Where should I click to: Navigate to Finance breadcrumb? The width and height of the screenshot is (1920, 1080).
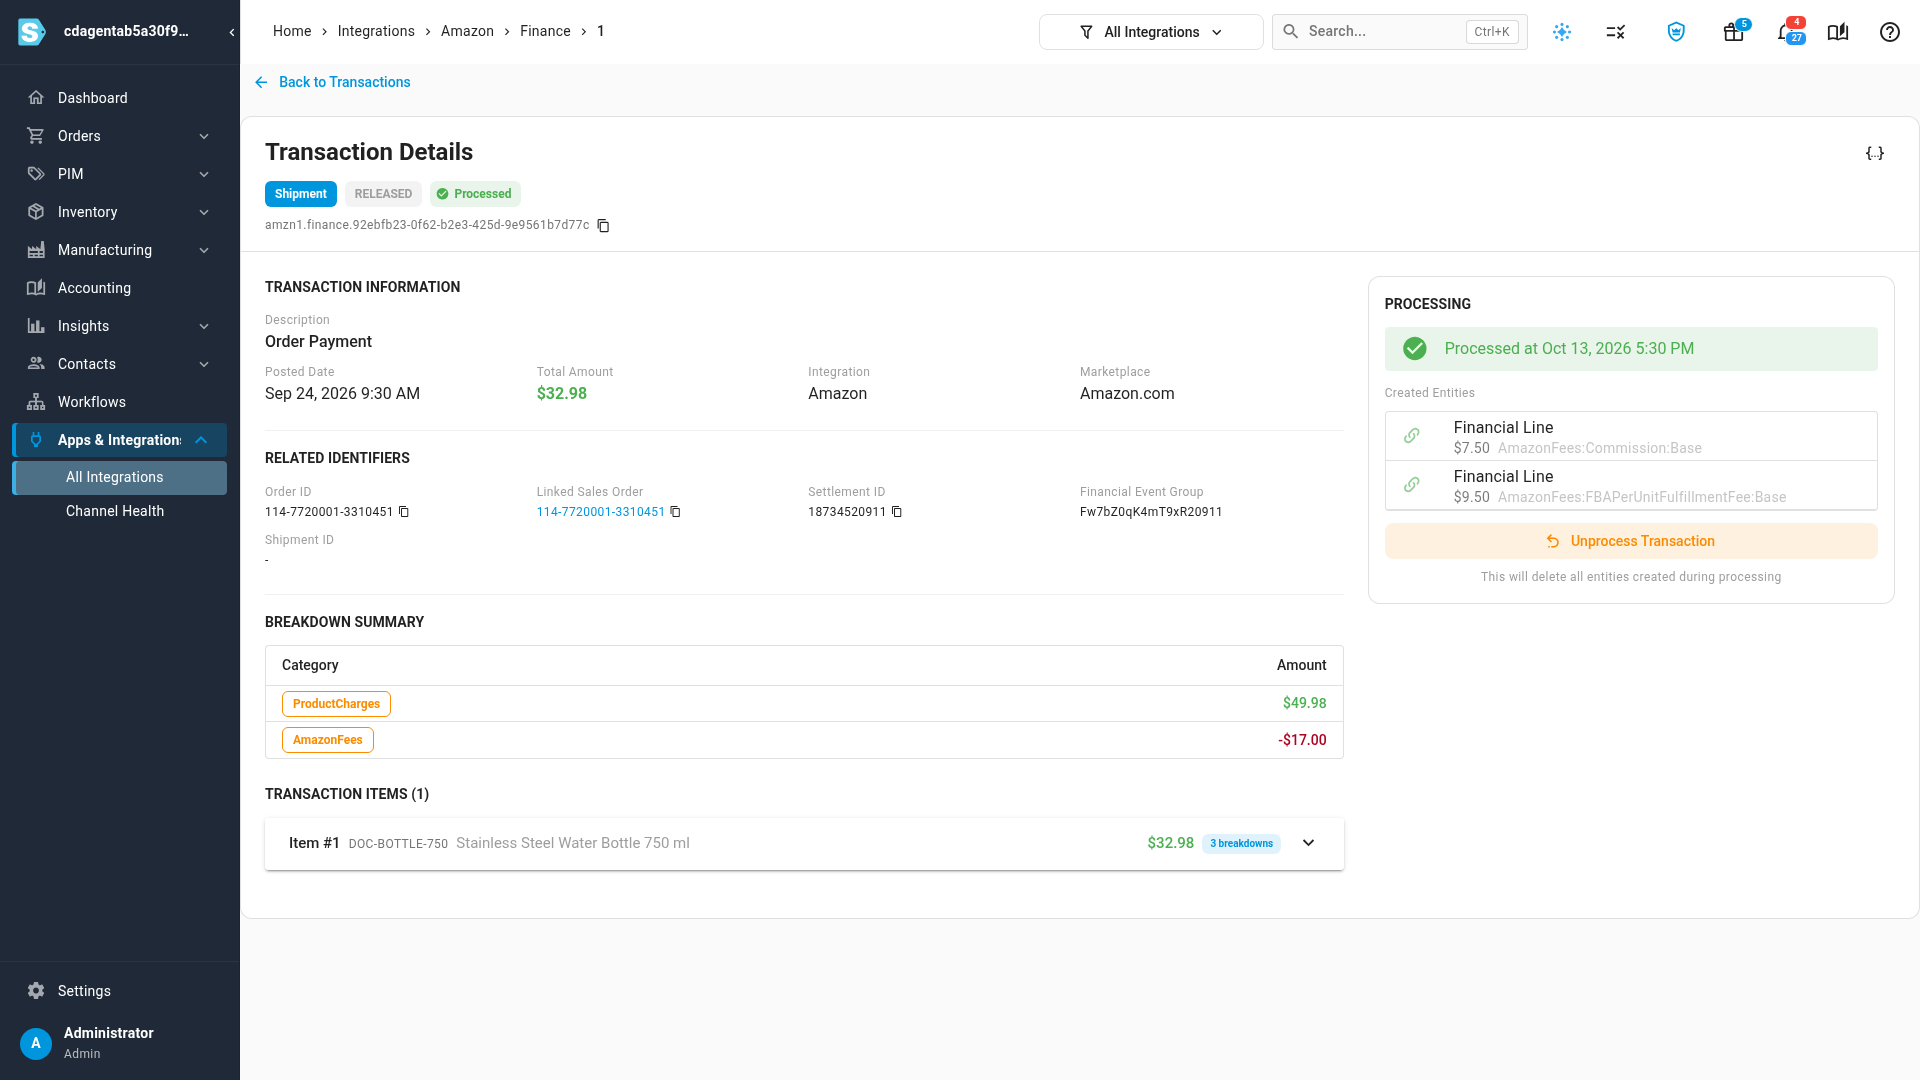tap(545, 31)
